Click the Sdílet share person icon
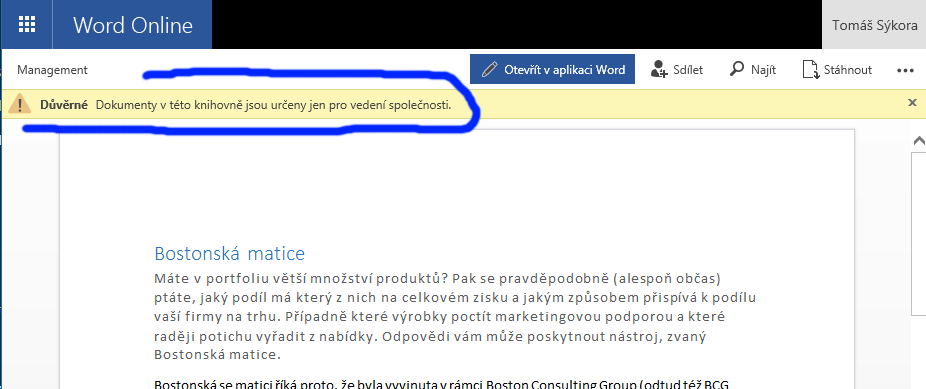Image resolution: width=926 pixels, height=389 pixels. click(x=659, y=69)
